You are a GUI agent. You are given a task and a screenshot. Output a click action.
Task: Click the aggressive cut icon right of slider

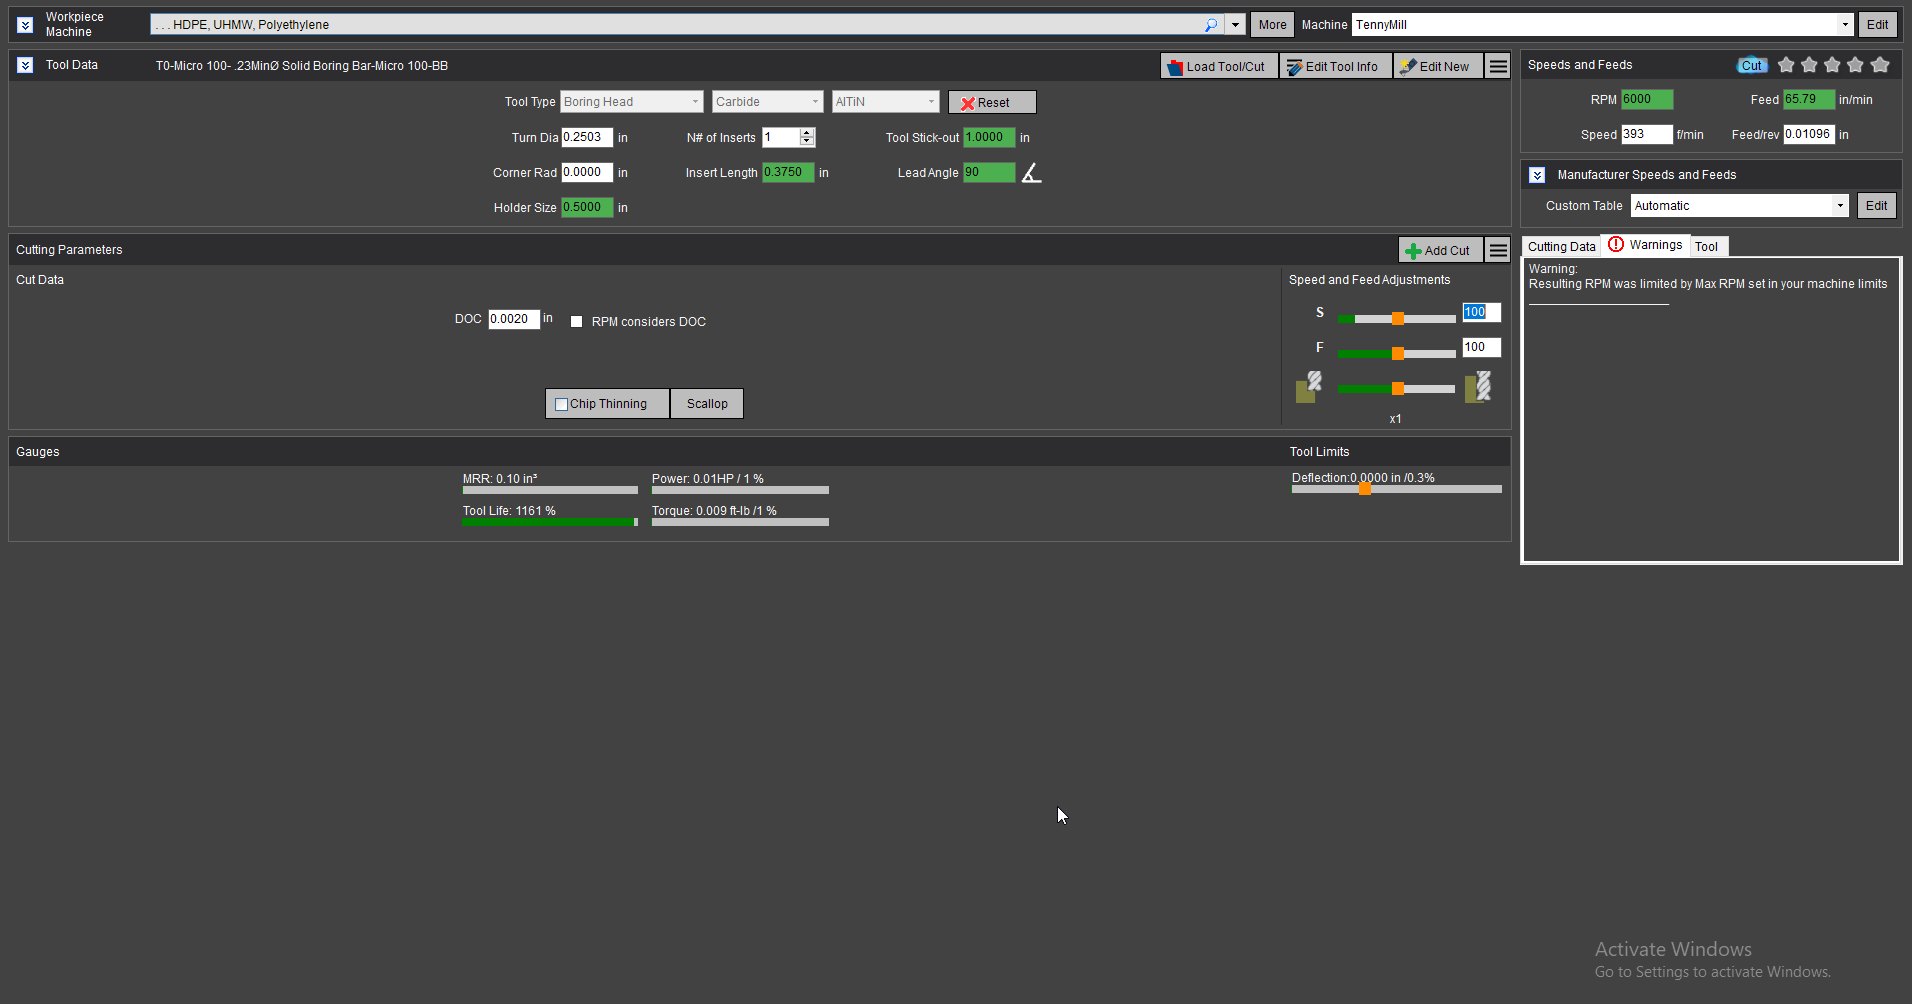tap(1478, 388)
